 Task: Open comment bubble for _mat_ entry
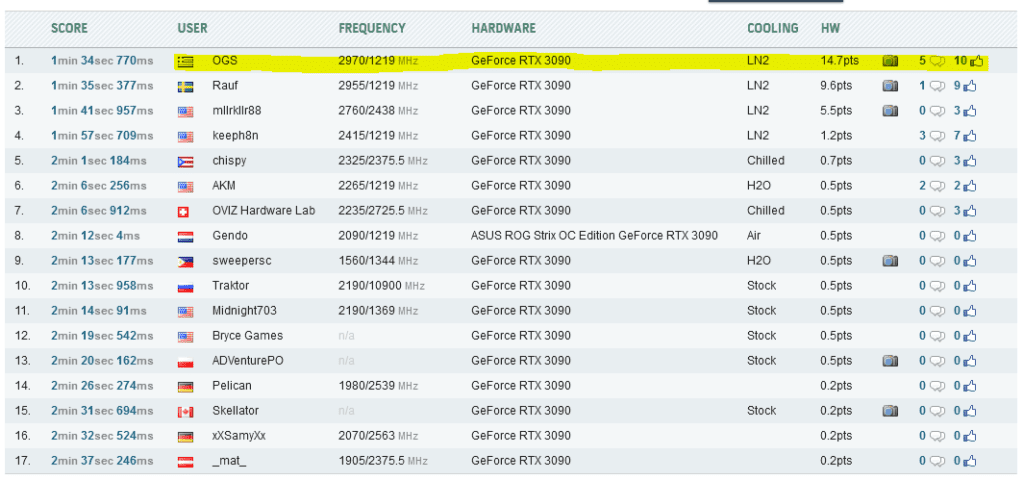pos(937,461)
